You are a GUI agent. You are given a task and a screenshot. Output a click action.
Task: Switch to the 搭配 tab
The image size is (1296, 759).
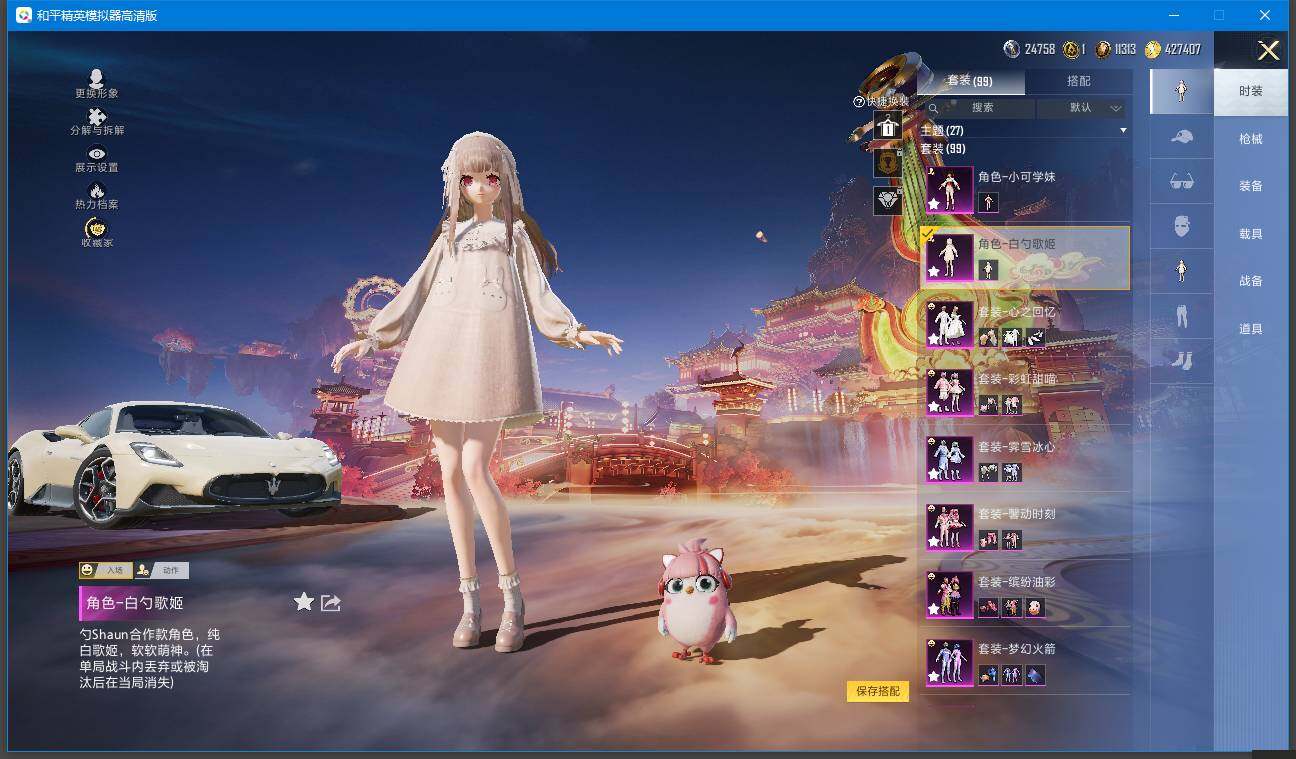click(x=1079, y=81)
